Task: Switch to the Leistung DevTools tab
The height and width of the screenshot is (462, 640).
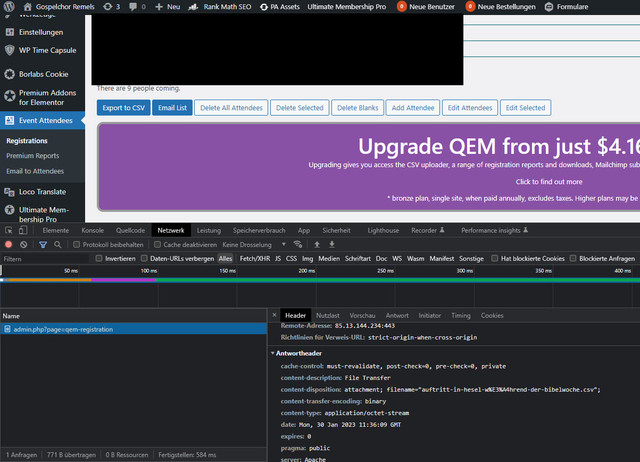Action: [209, 230]
